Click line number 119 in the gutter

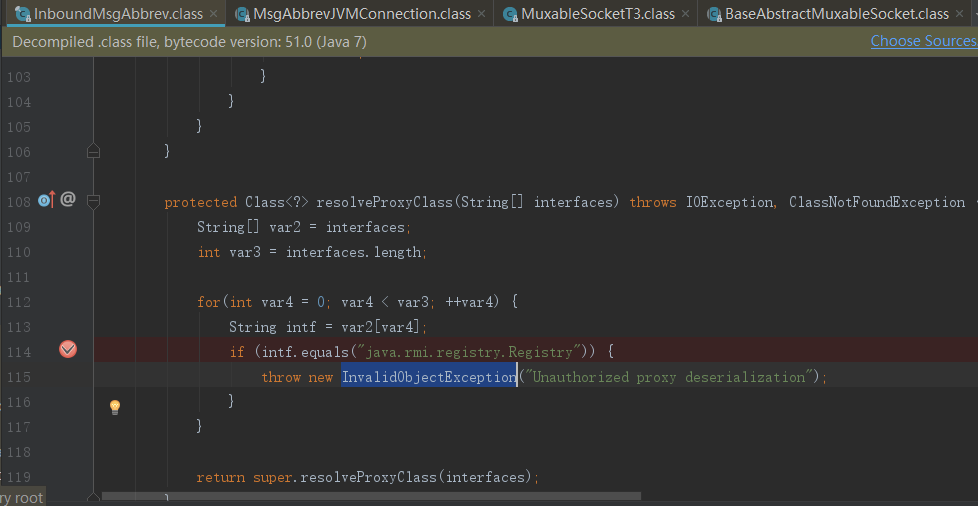pos(19,477)
